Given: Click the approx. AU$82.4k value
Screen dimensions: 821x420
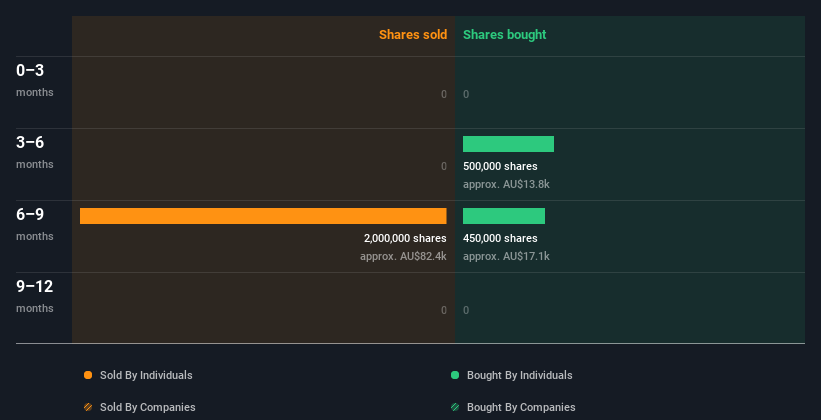Looking at the screenshot, I should point(403,256).
